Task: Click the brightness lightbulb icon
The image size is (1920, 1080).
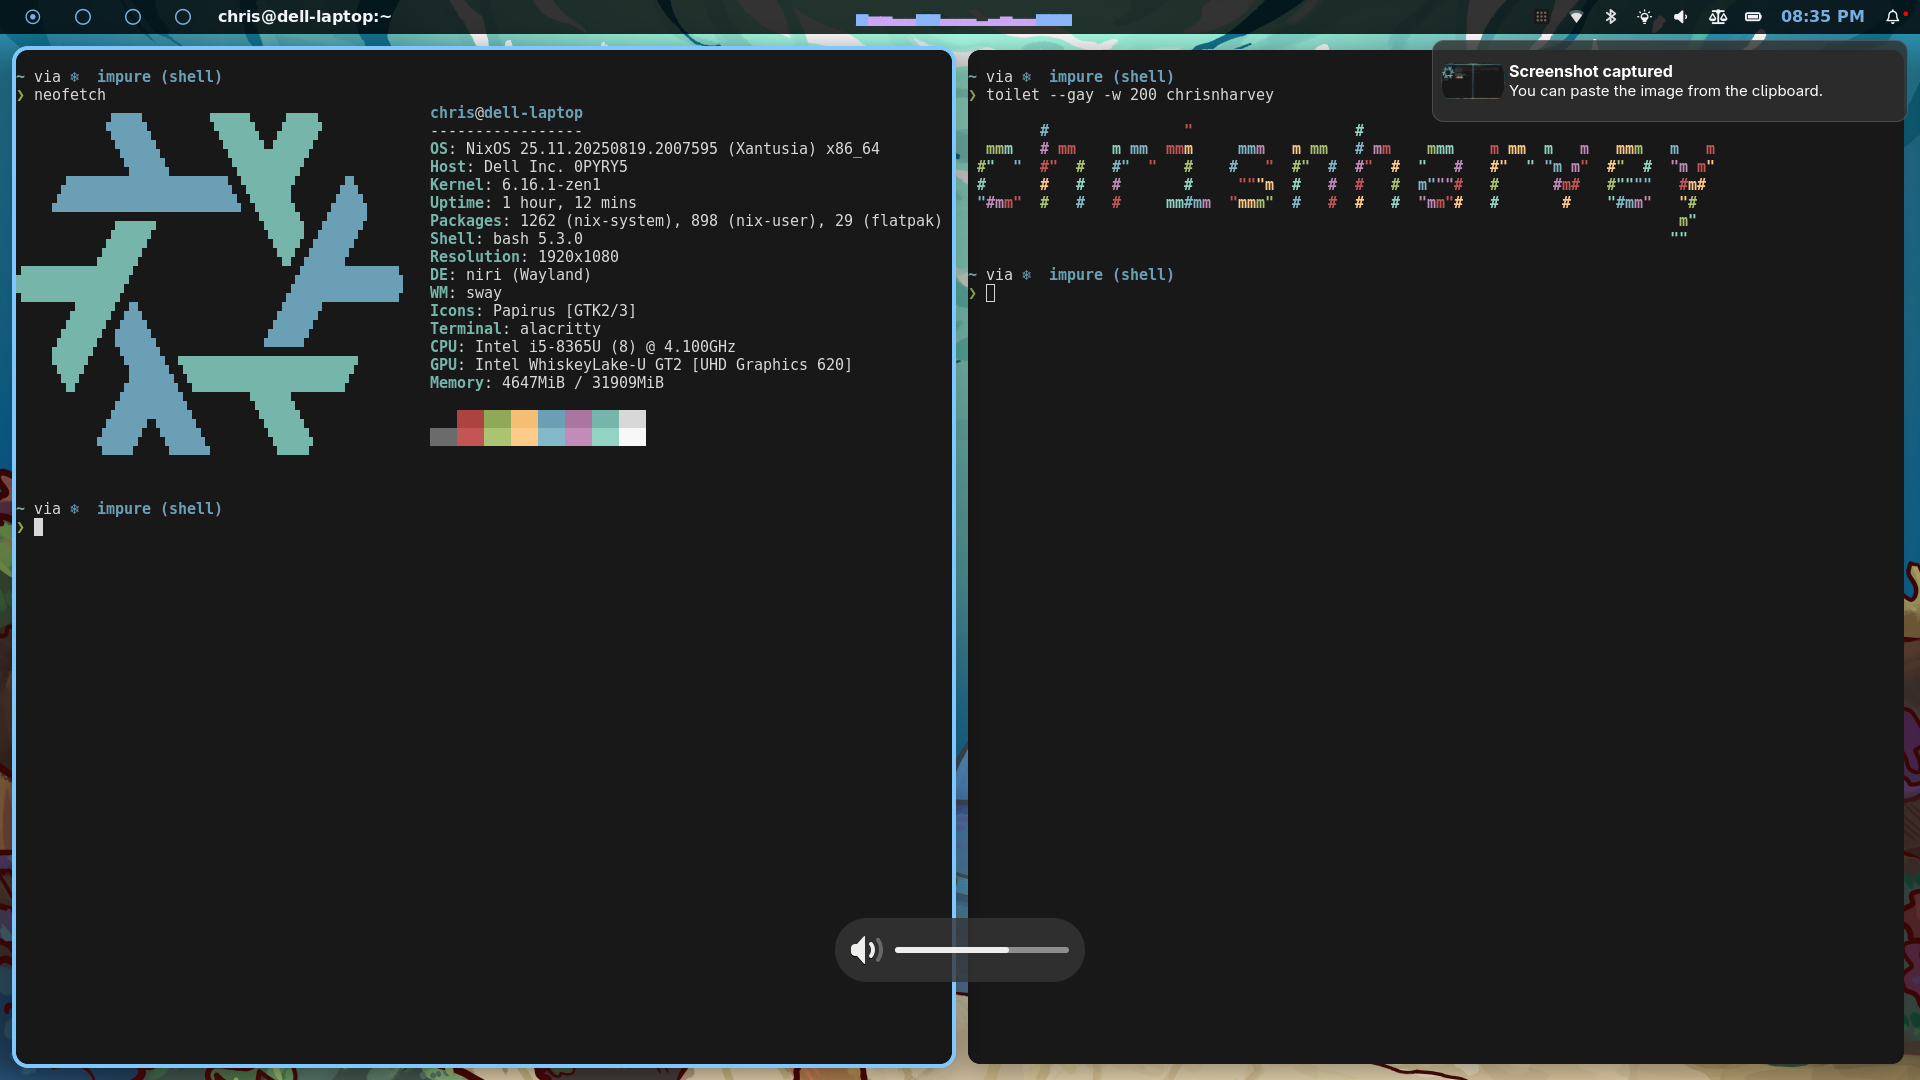Action: point(1645,17)
